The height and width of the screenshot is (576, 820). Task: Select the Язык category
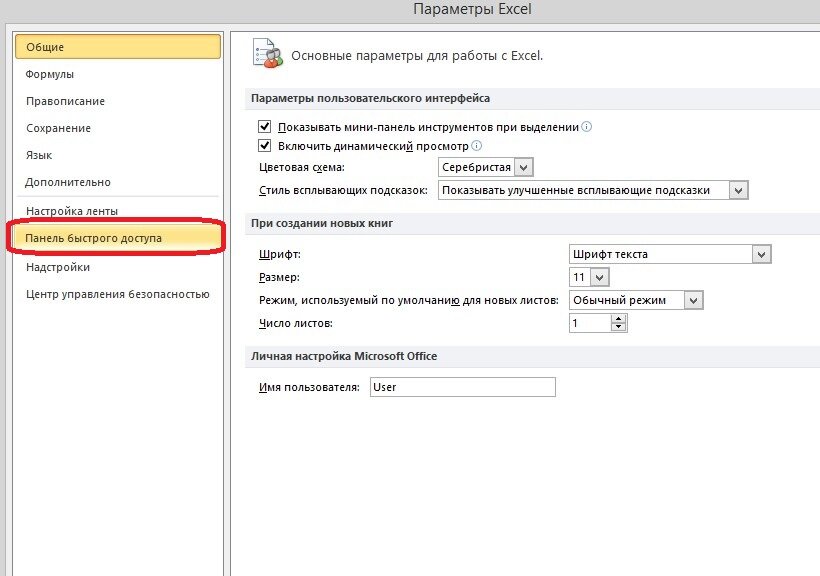(x=39, y=155)
